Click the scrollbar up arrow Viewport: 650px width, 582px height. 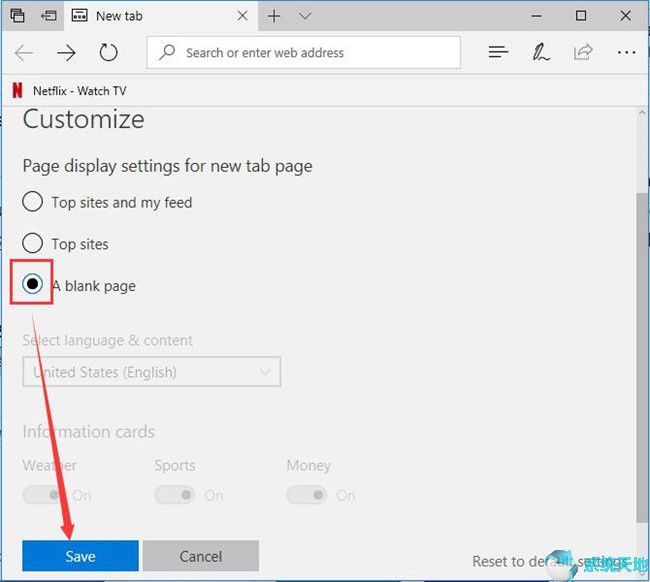[x=642, y=113]
